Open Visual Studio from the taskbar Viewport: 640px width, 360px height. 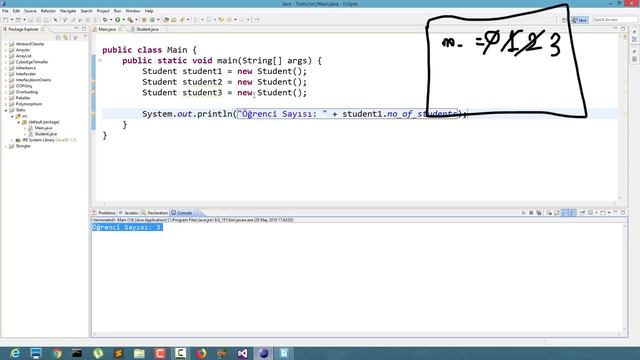(242, 353)
